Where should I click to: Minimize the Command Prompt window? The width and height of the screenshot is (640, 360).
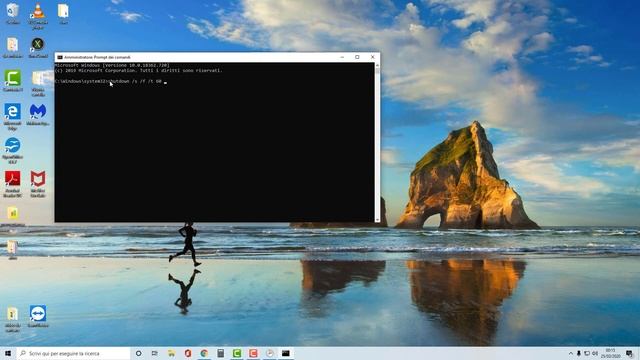(x=342, y=57)
